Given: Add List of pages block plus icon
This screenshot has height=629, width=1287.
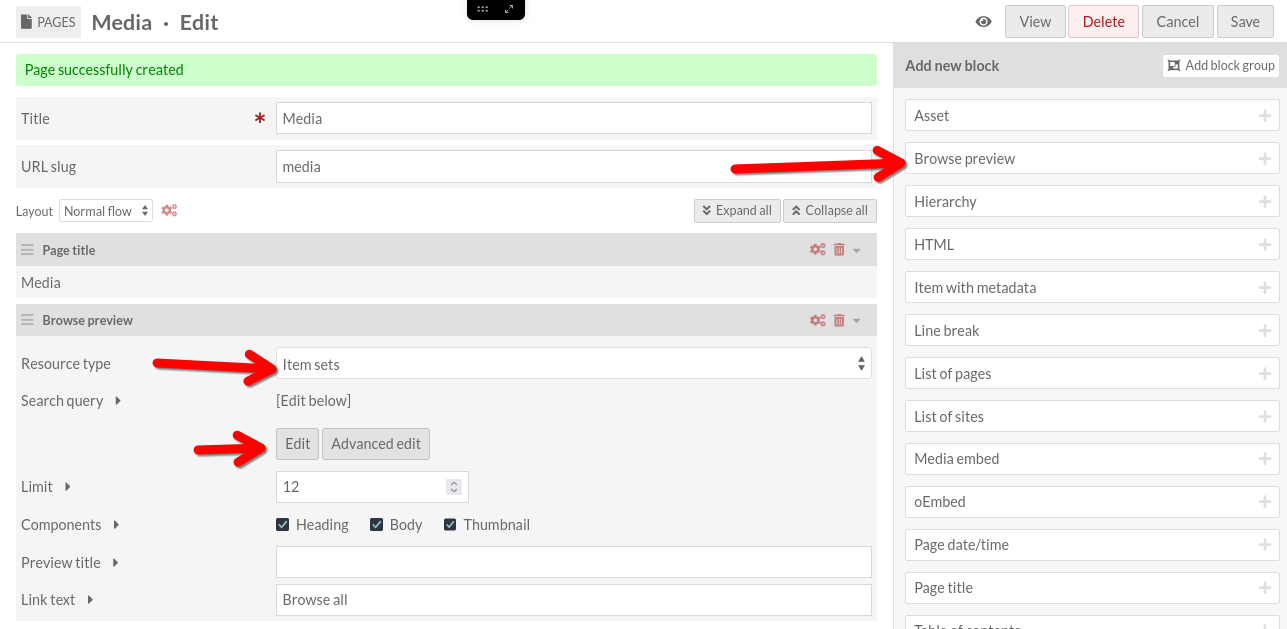Looking at the screenshot, I should pyautogui.click(x=1265, y=374).
